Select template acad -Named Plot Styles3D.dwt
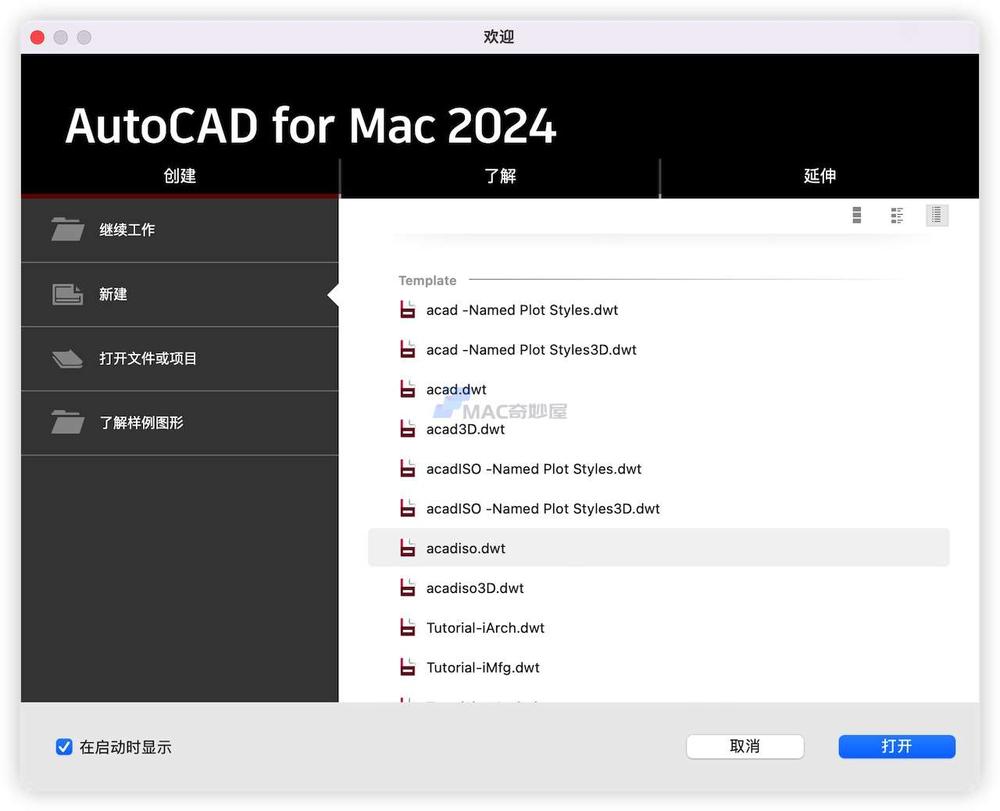Image resolution: width=1000 pixels, height=811 pixels. [x=531, y=350]
